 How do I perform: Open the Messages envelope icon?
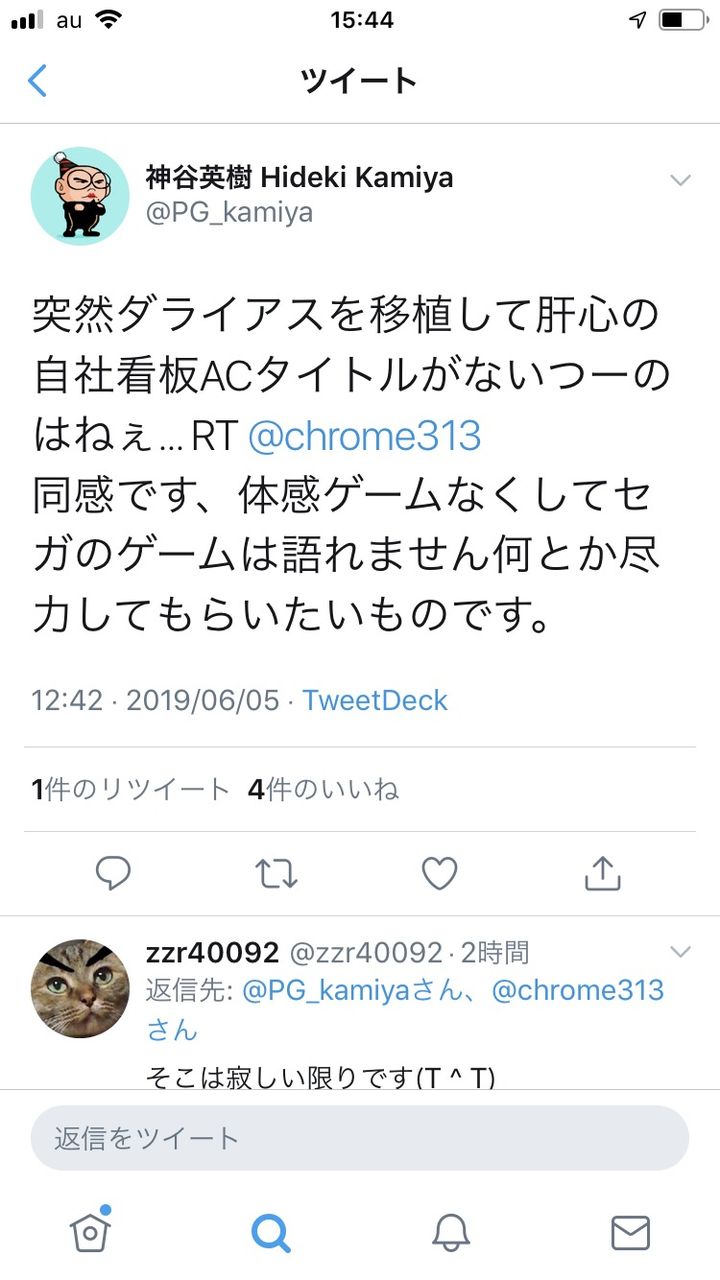630,1232
